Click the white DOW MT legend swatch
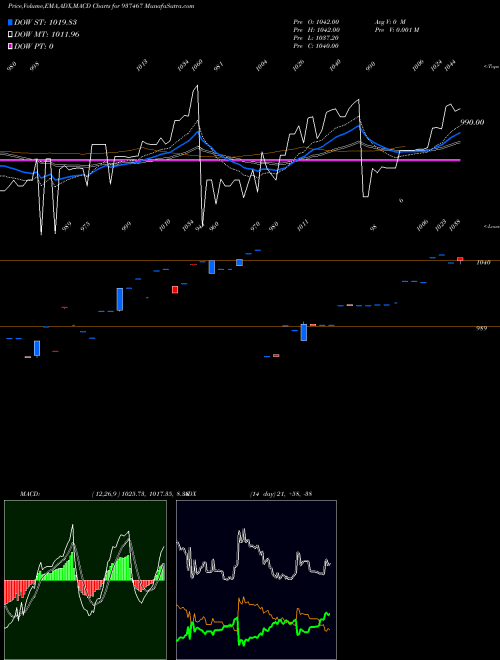The image size is (500, 660). point(11,35)
